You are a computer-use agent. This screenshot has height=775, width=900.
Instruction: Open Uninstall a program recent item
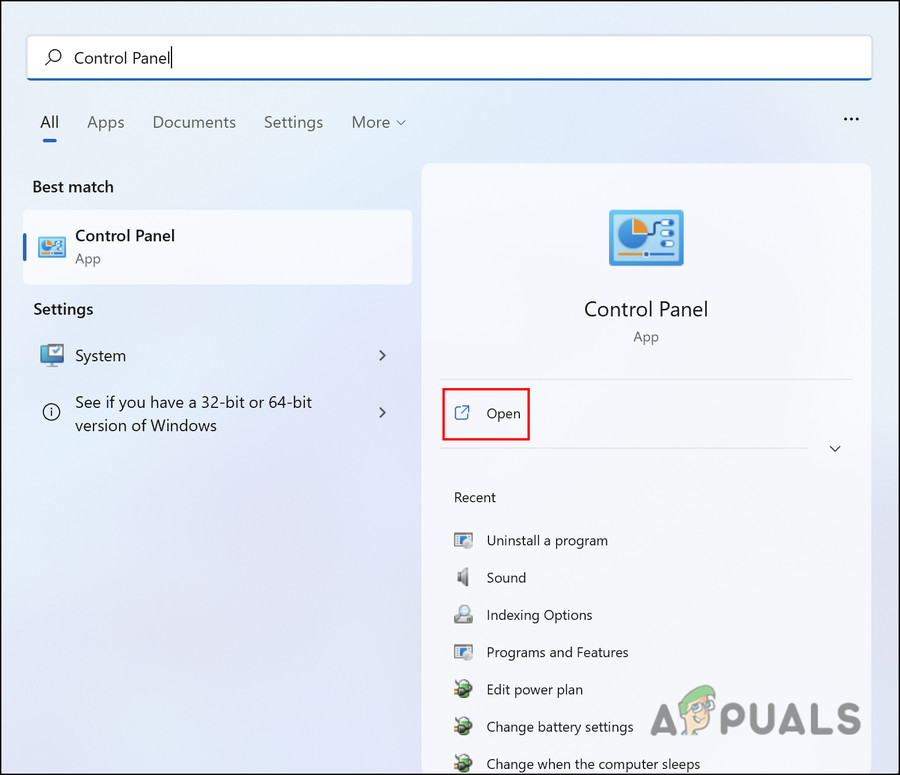click(x=547, y=541)
